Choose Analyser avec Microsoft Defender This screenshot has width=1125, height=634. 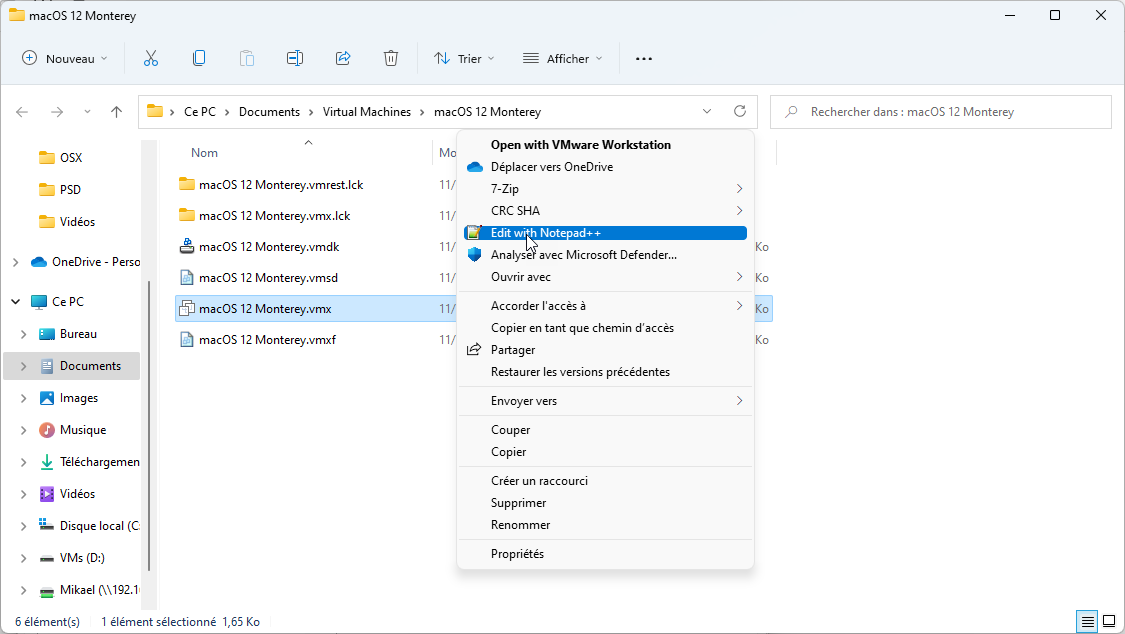click(606, 255)
